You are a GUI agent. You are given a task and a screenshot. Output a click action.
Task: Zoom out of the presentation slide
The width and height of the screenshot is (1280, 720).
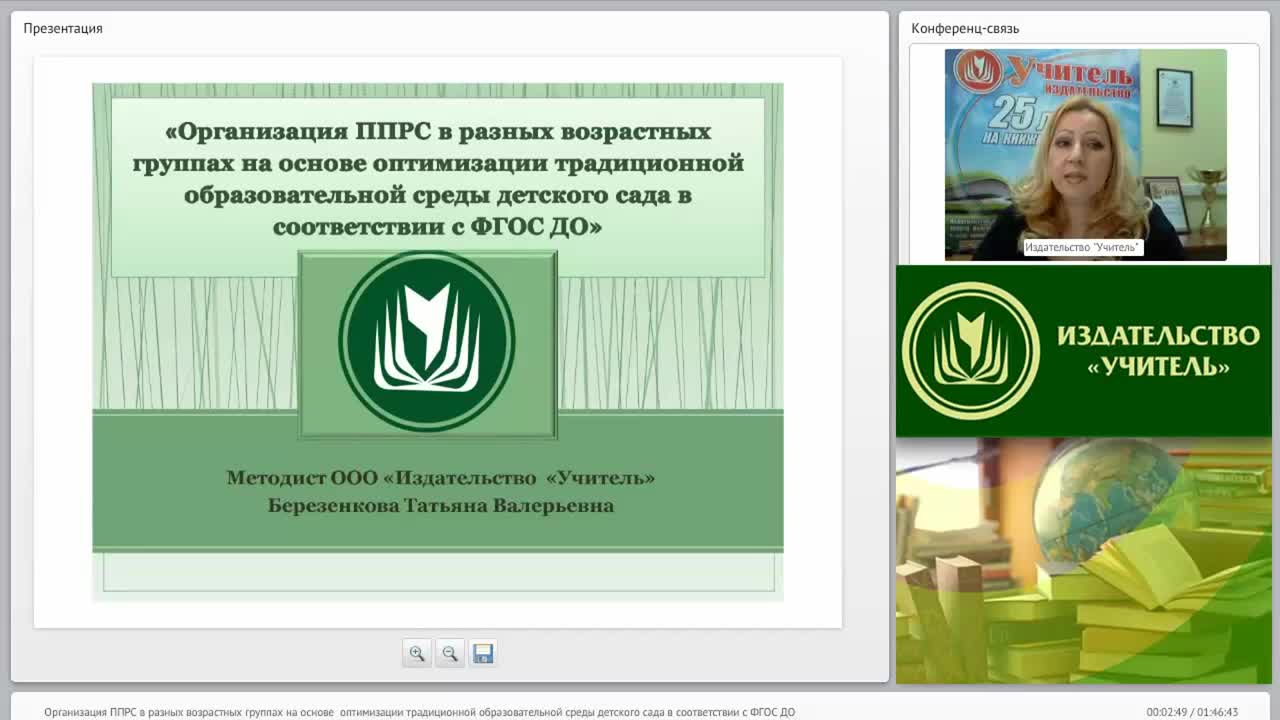click(450, 653)
